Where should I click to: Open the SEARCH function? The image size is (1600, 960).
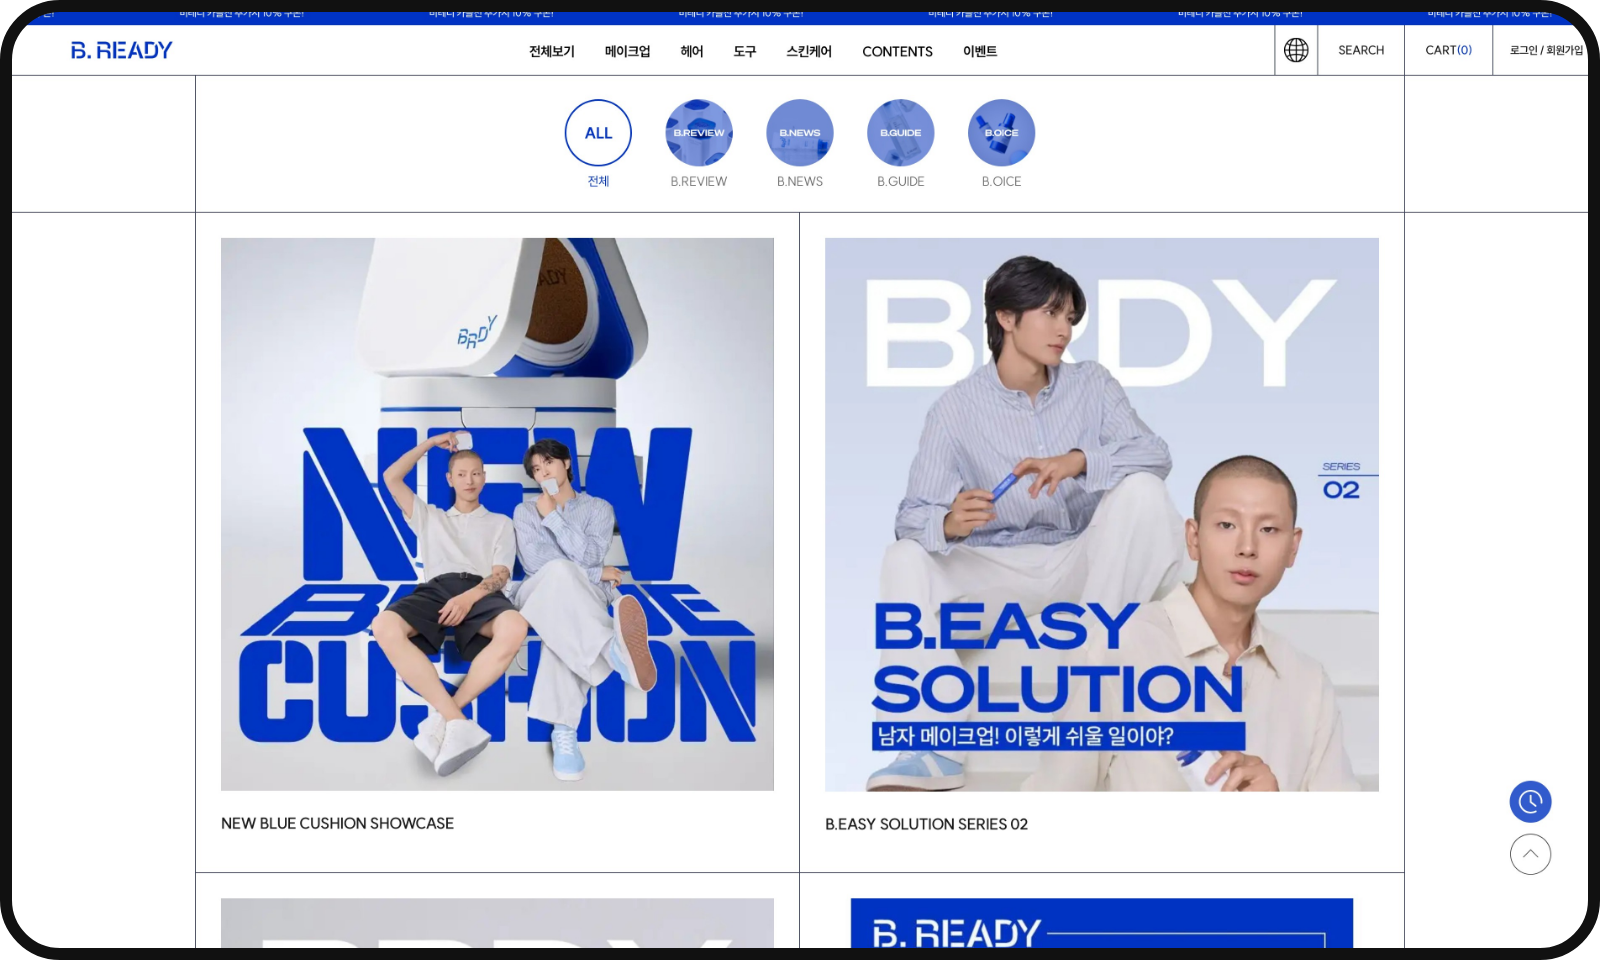point(1360,49)
